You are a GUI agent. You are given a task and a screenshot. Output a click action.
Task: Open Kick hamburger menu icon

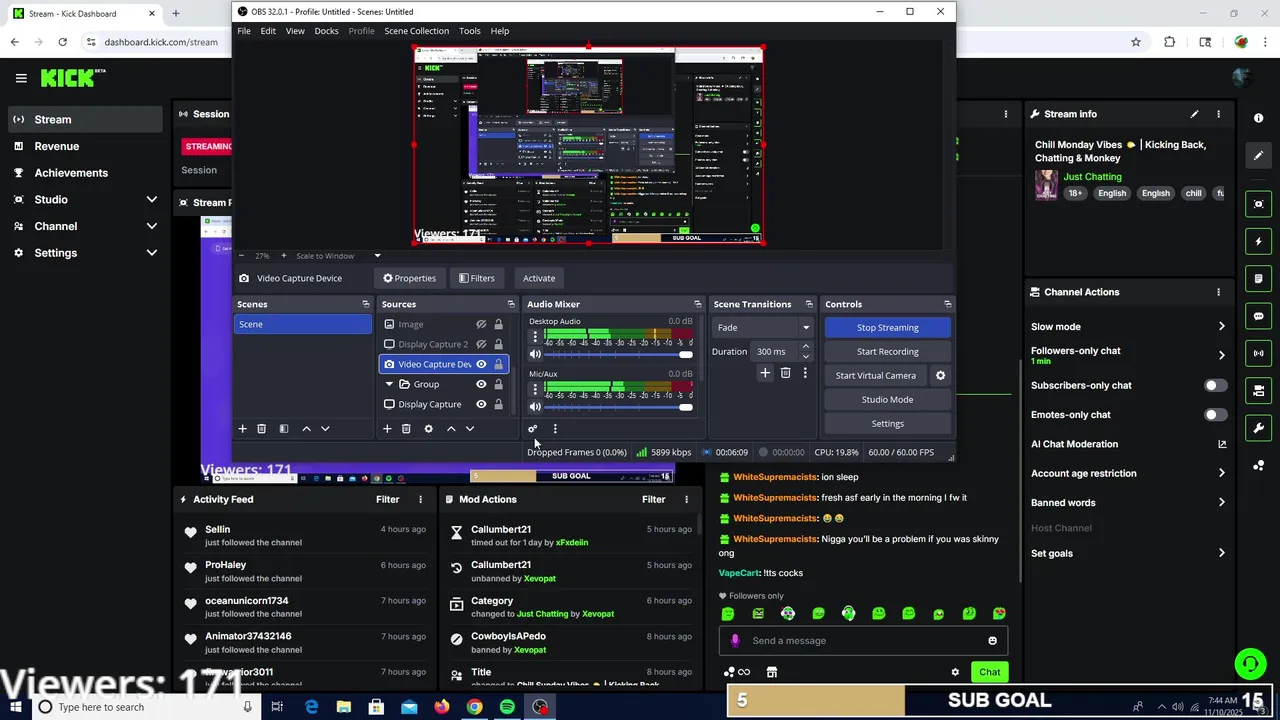coord(21,77)
